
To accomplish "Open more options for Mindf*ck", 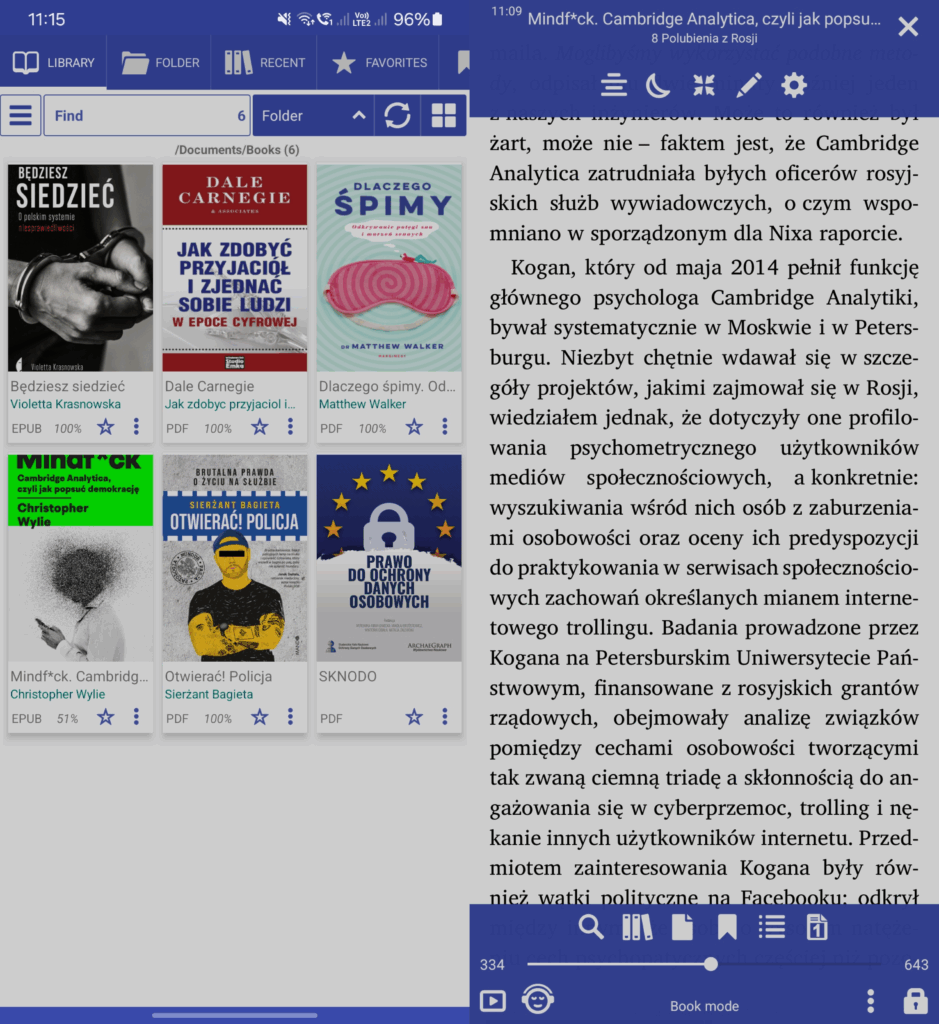I will 136,717.
